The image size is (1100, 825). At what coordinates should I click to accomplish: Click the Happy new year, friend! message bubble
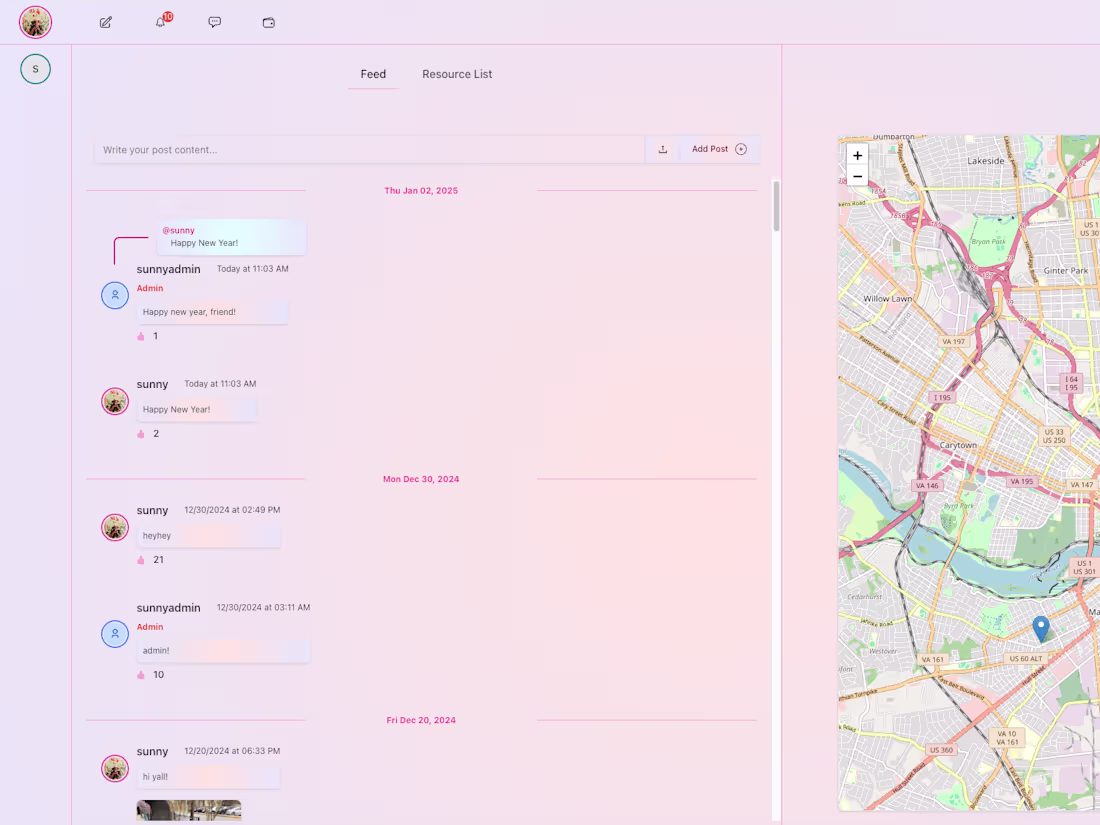pos(213,312)
